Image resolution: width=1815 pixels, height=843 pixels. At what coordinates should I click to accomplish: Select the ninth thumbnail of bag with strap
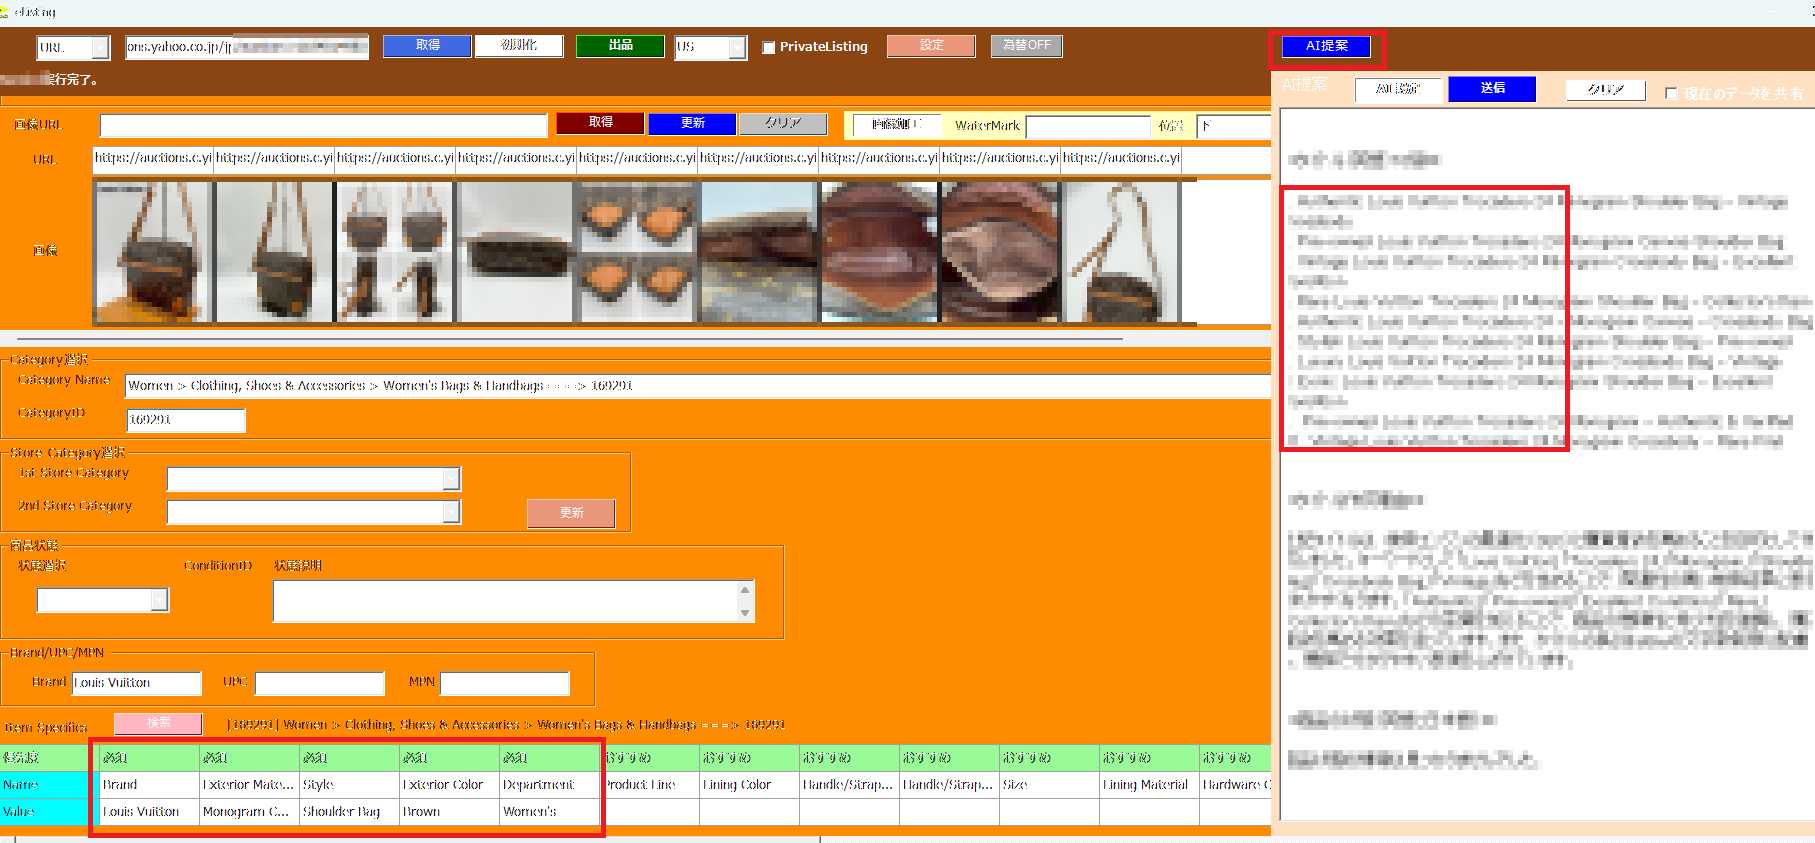pyautogui.click(x=1121, y=251)
